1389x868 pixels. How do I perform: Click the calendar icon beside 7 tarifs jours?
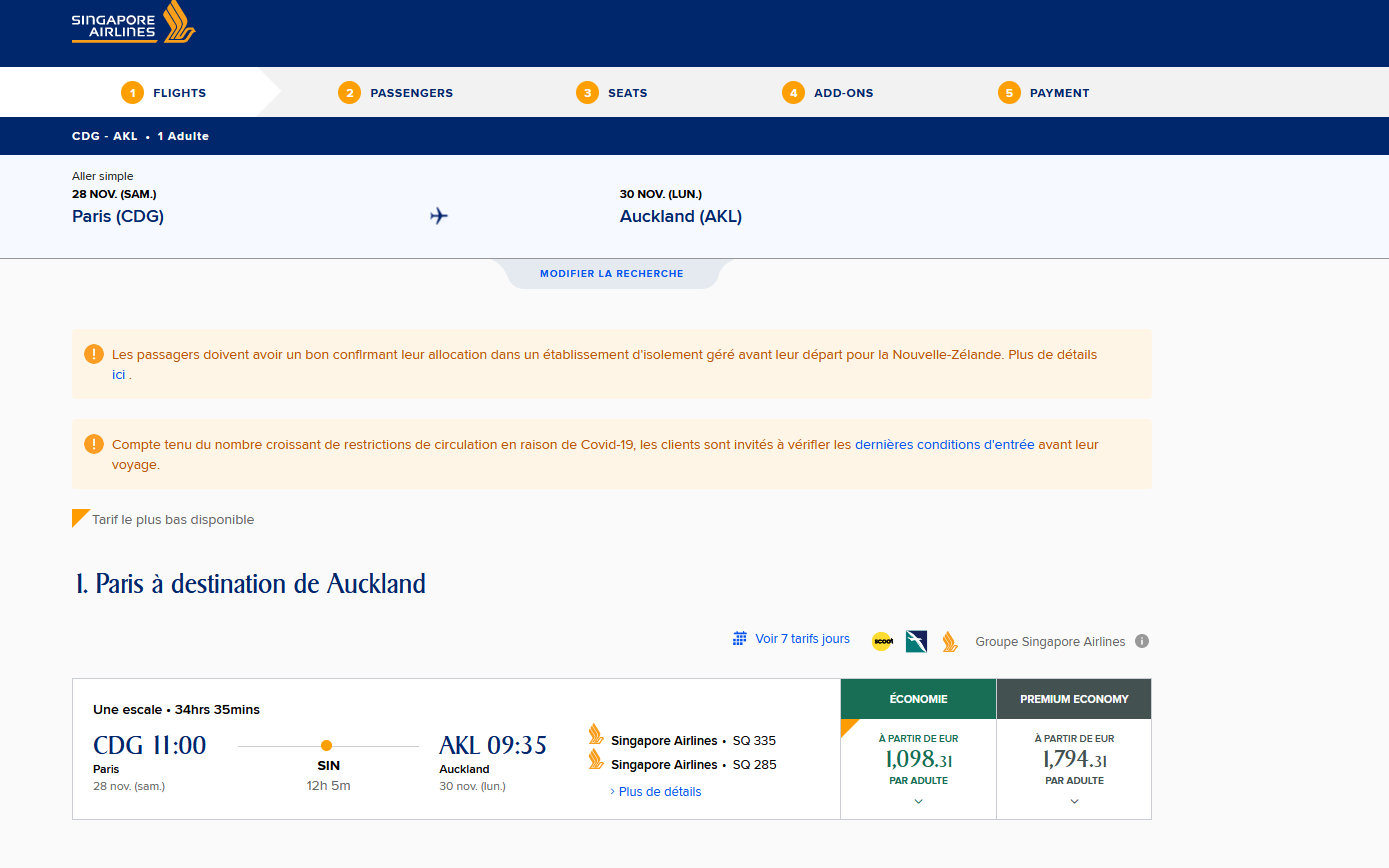pos(740,639)
